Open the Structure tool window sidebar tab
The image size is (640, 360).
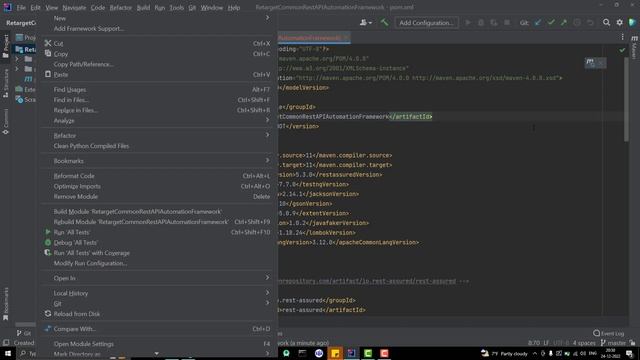point(6,83)
